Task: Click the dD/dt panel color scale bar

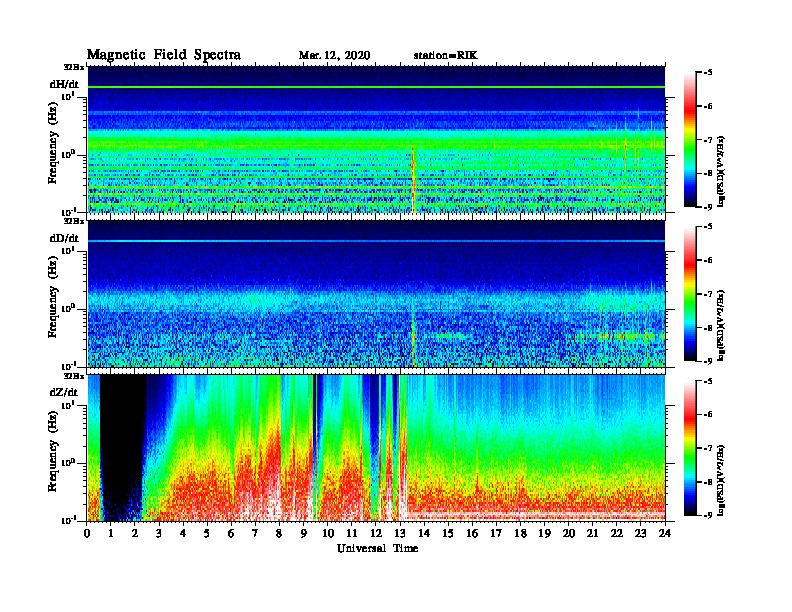Action: (690, 293)
